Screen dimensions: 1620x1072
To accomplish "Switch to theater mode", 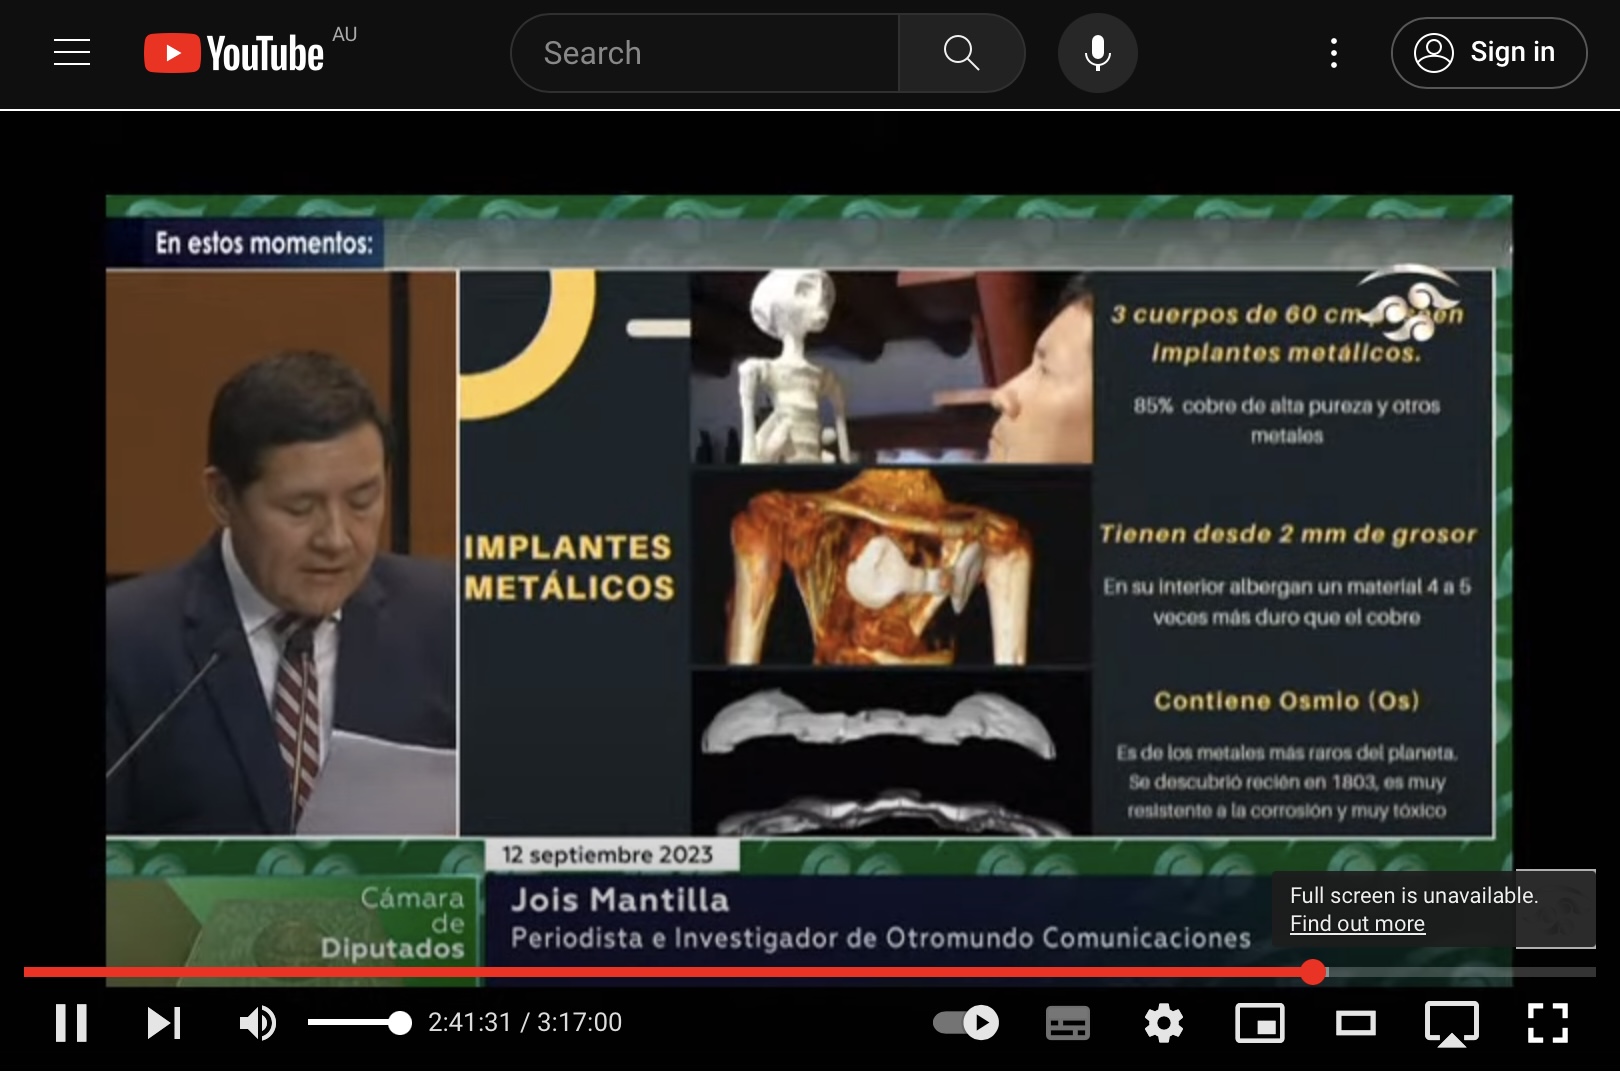I will pyautogui.click(x=1356, y=1022).
